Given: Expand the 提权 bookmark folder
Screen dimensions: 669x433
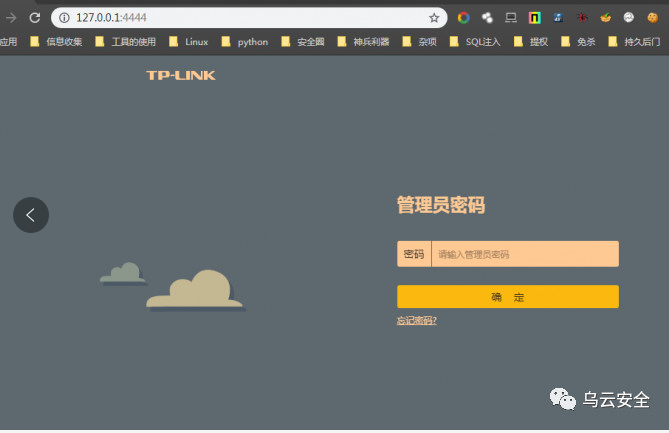Looking at the screenshot, I should click(x=531, y=42).
